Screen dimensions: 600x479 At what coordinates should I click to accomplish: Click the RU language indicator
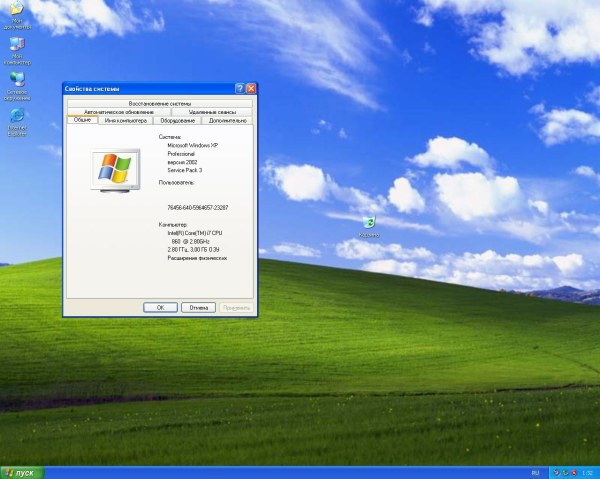(x=535, y=473)
